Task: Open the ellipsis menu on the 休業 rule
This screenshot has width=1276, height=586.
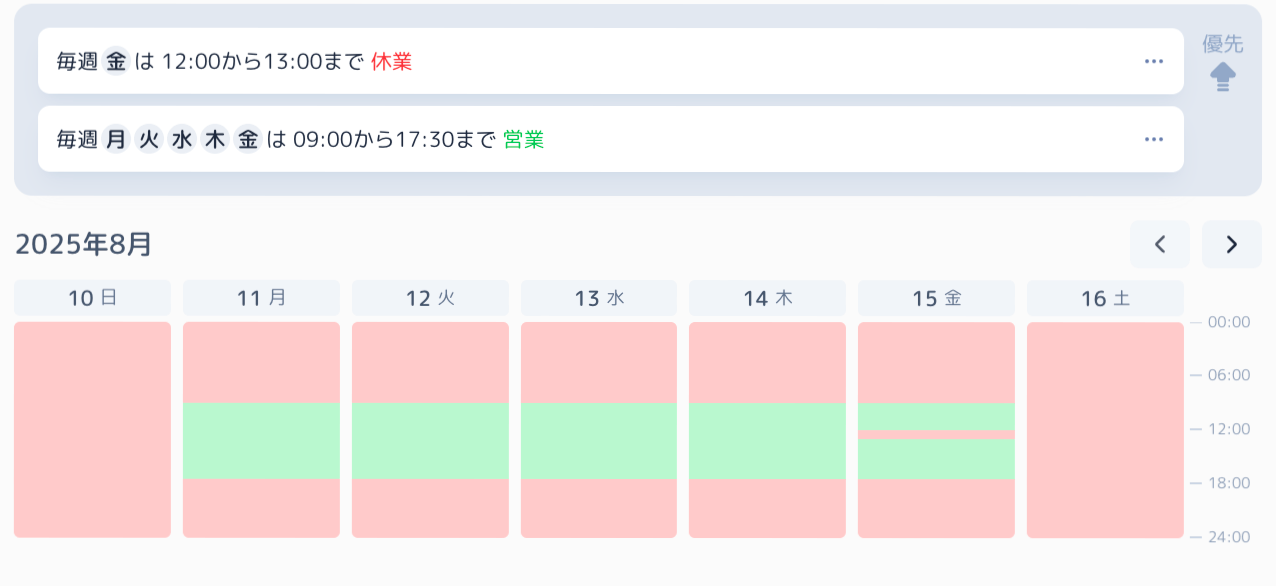Action: 1154,61
